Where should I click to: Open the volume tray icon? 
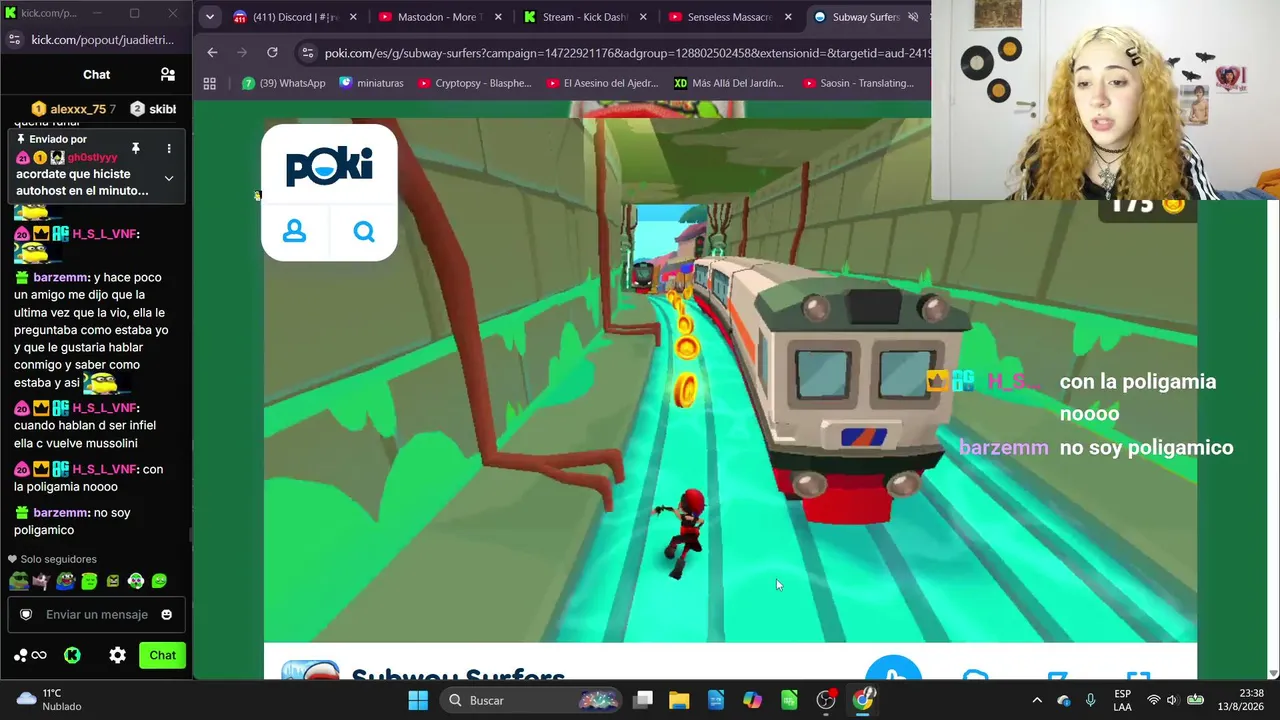click(x=1172, y=700)
